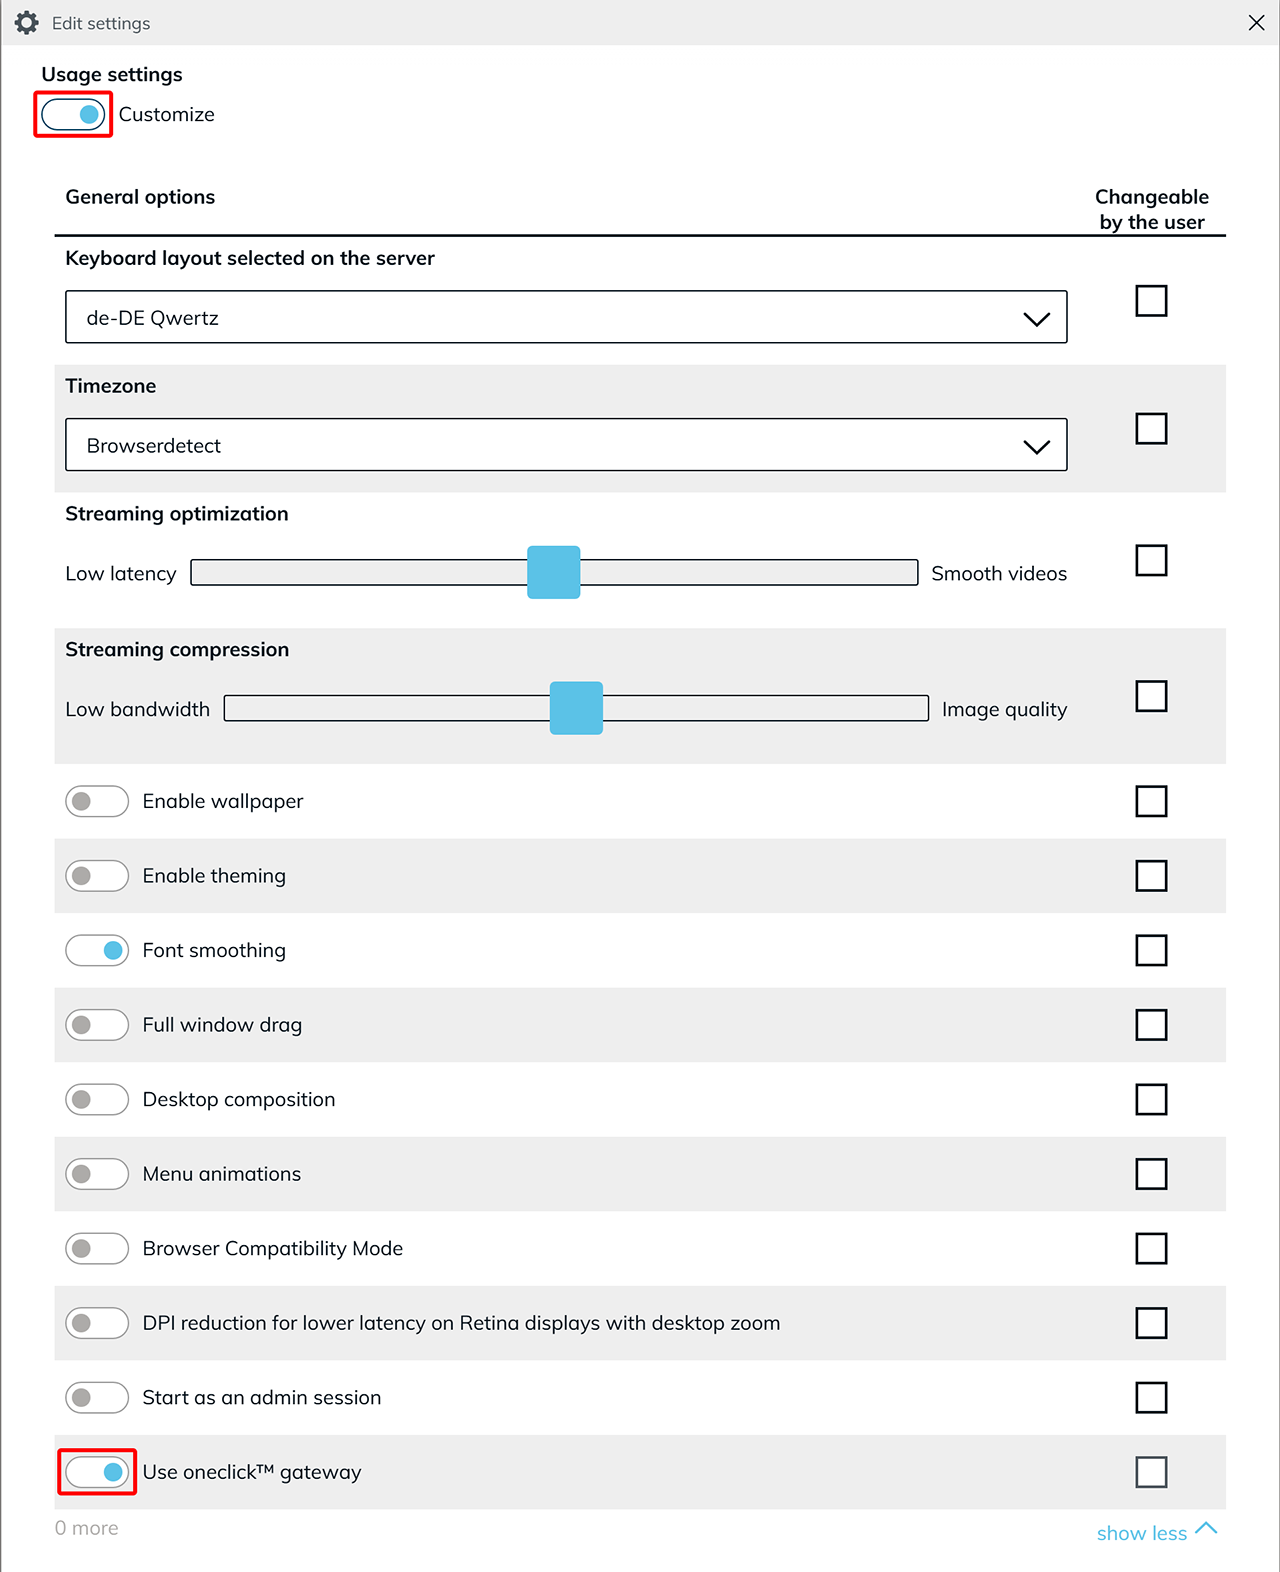
Task: Enable the wallpaper toggle
Action: click(97, 801)
